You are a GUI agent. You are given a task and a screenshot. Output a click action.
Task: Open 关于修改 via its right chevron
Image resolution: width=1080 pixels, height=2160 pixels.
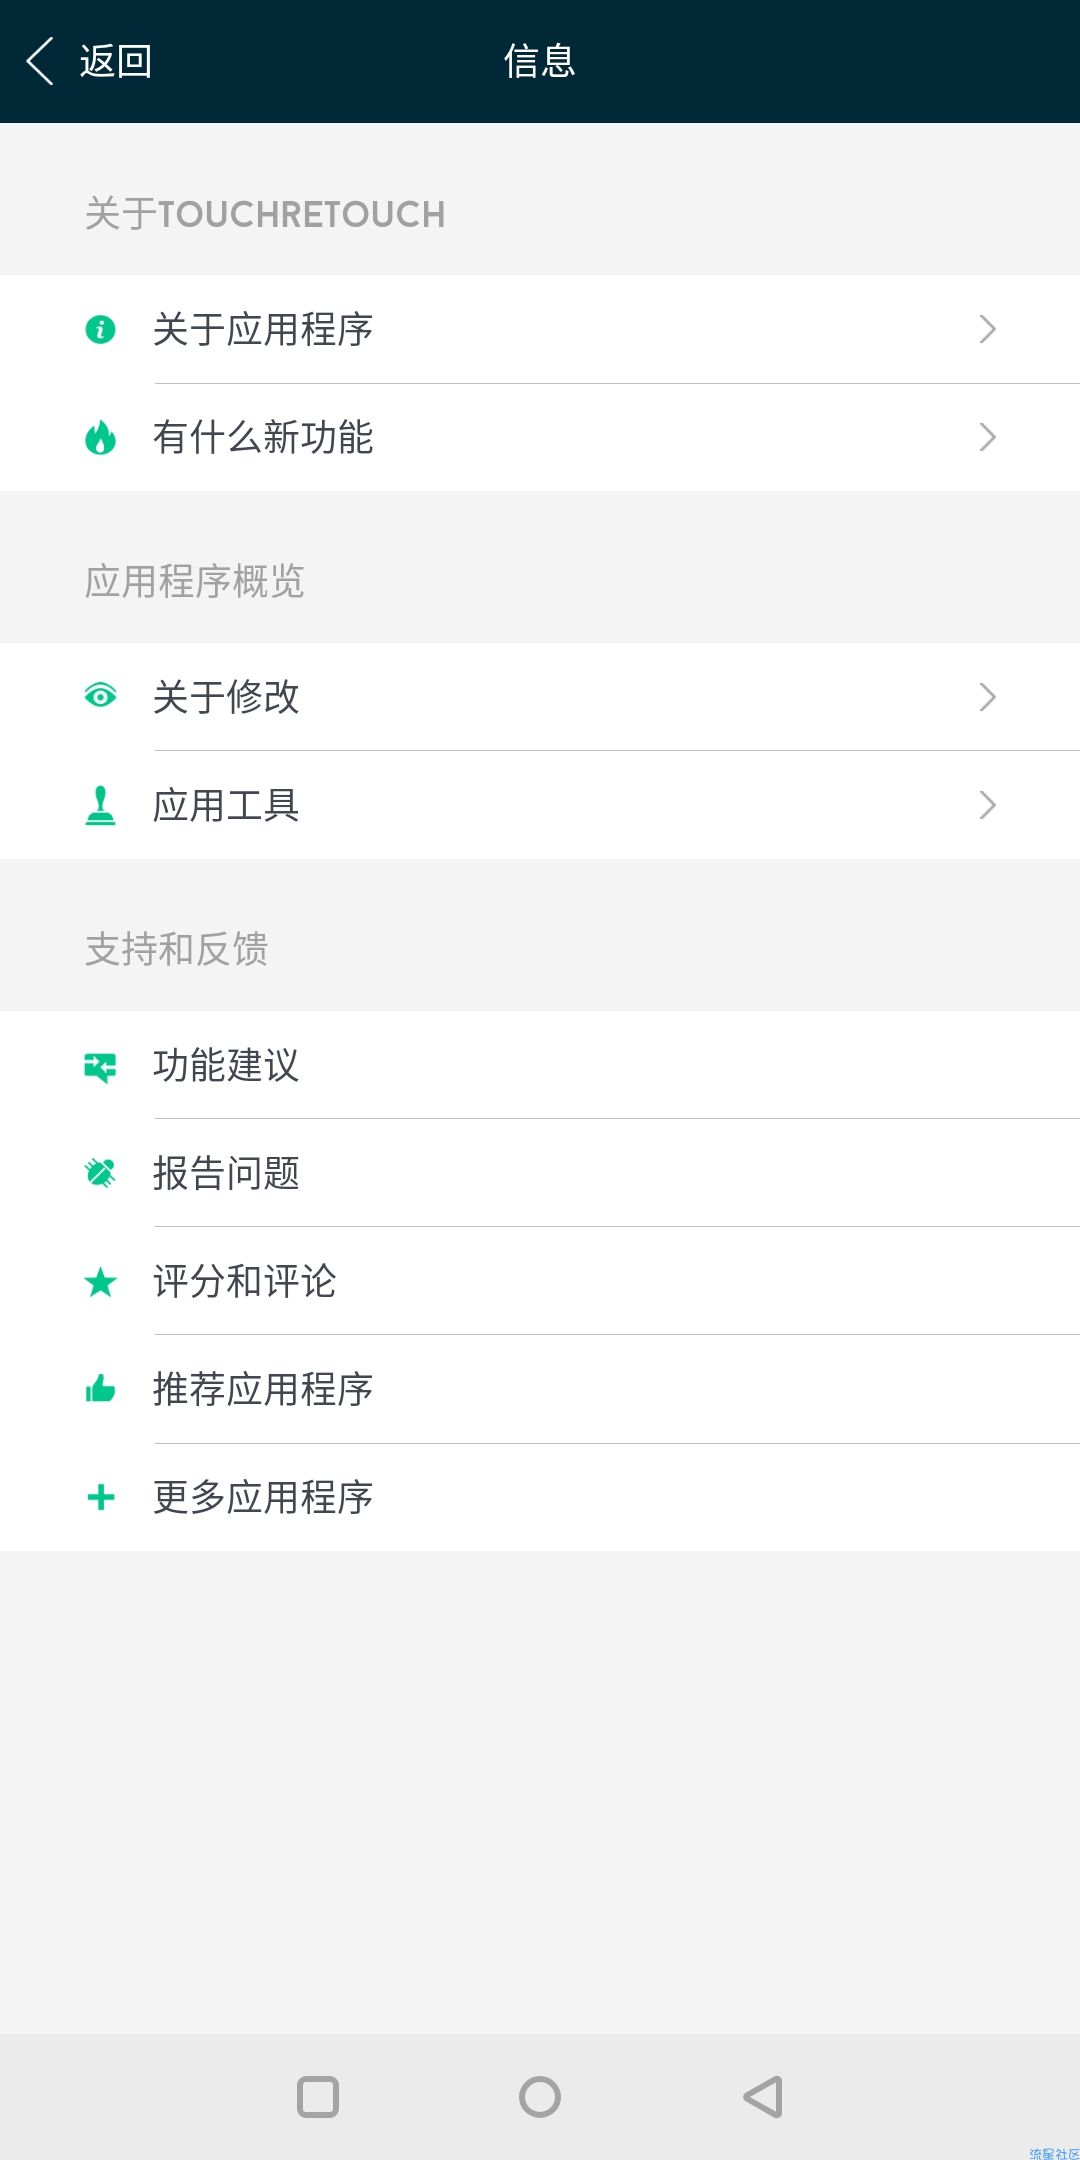(x=987, y=697)
